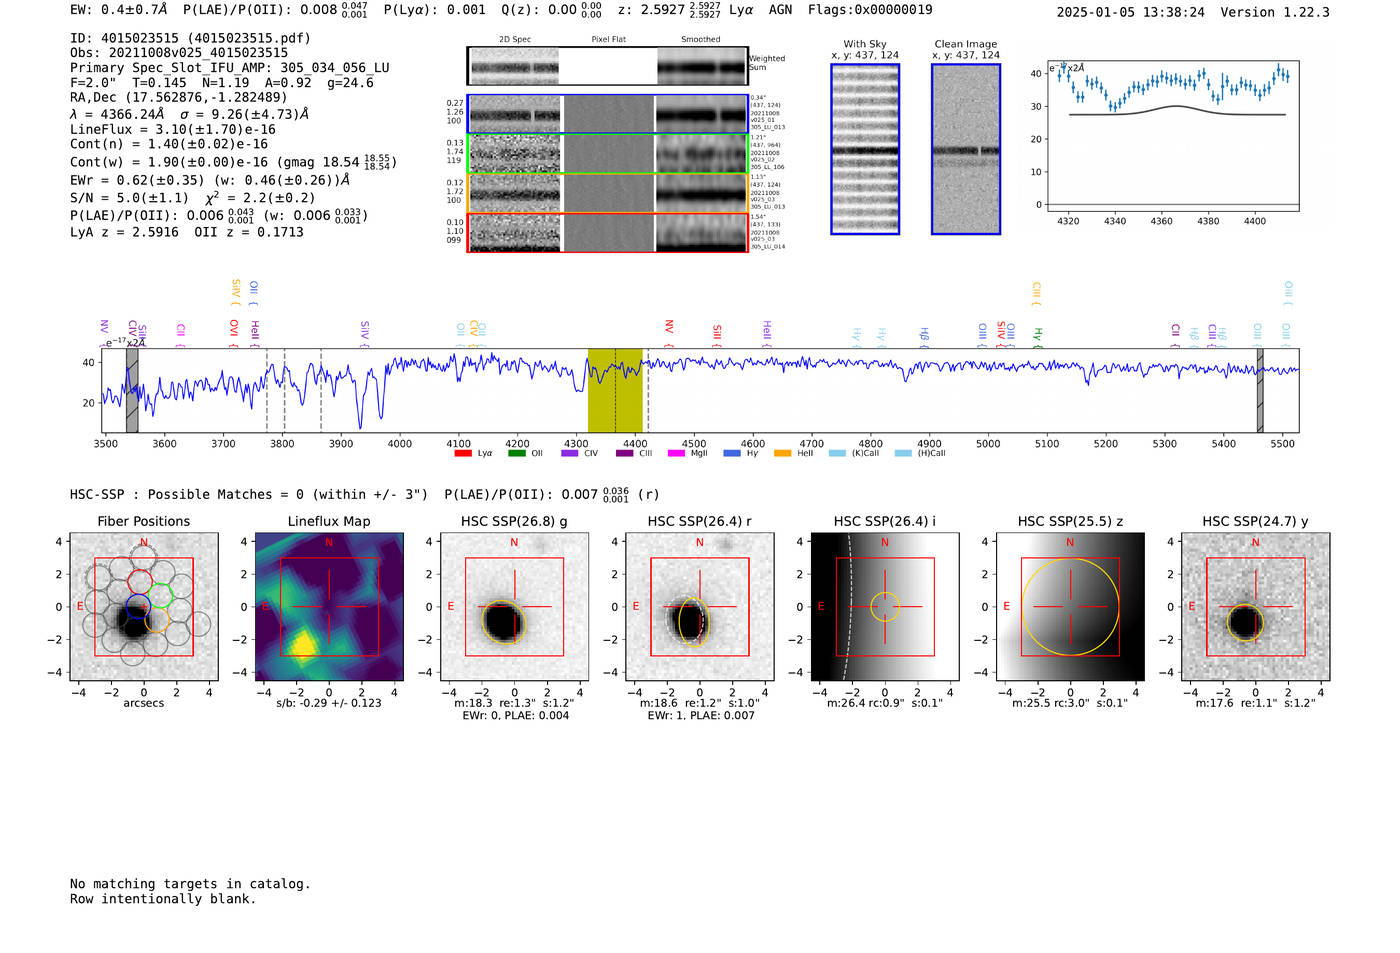The image size is (1400, 953).
Task: Click the blue Hγ legend swatch
Action: coord(732,453)
